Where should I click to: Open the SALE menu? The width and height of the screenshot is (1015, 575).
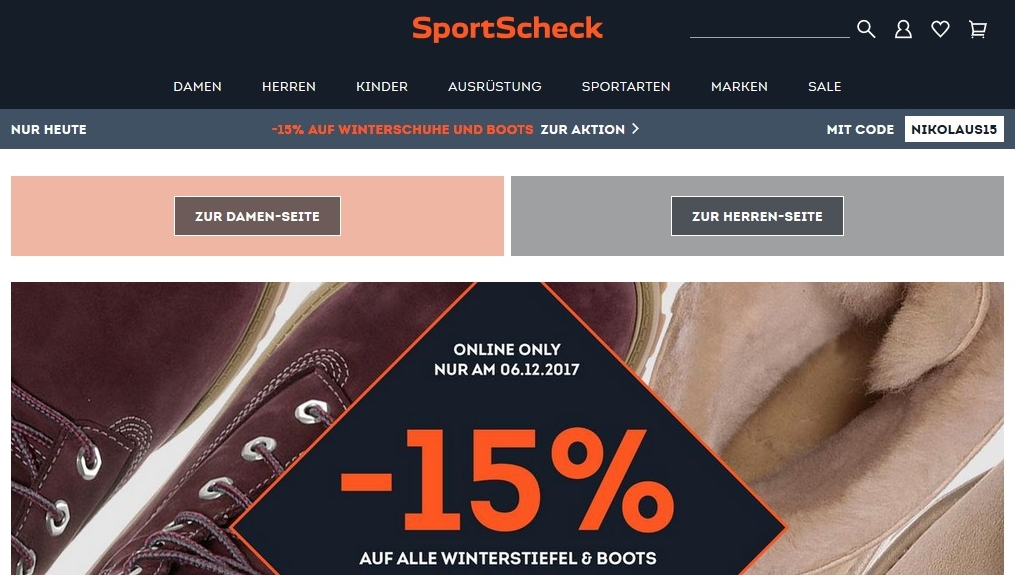pyautogui.click(x=825, y=86)
